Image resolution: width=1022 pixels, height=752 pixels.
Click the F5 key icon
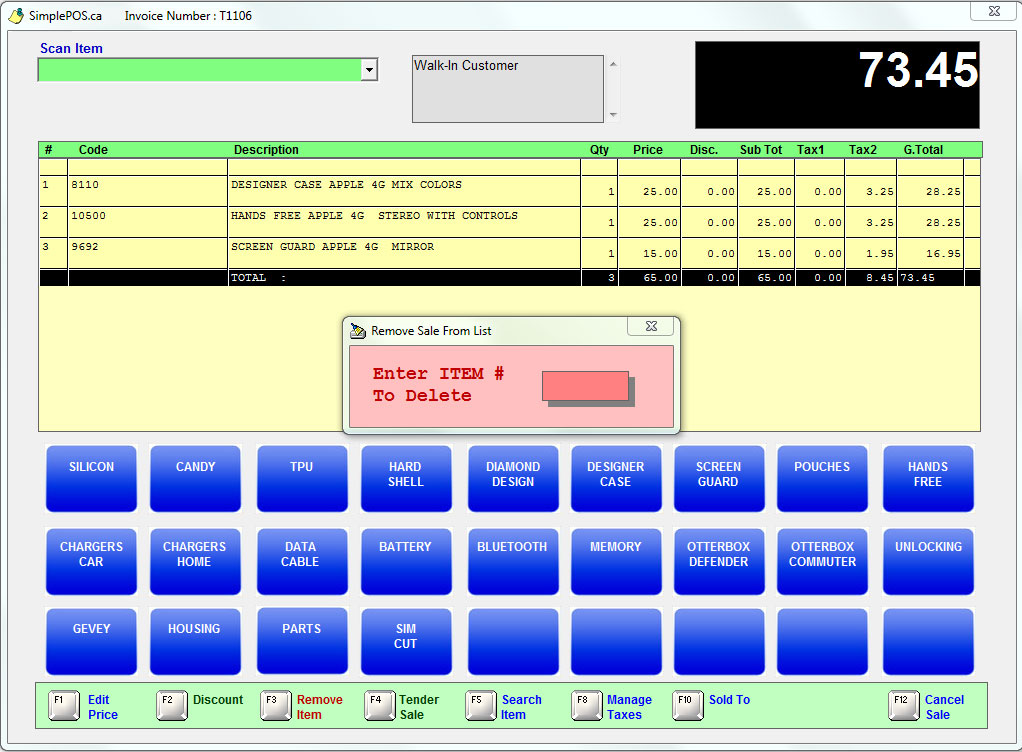pos(481,706)
